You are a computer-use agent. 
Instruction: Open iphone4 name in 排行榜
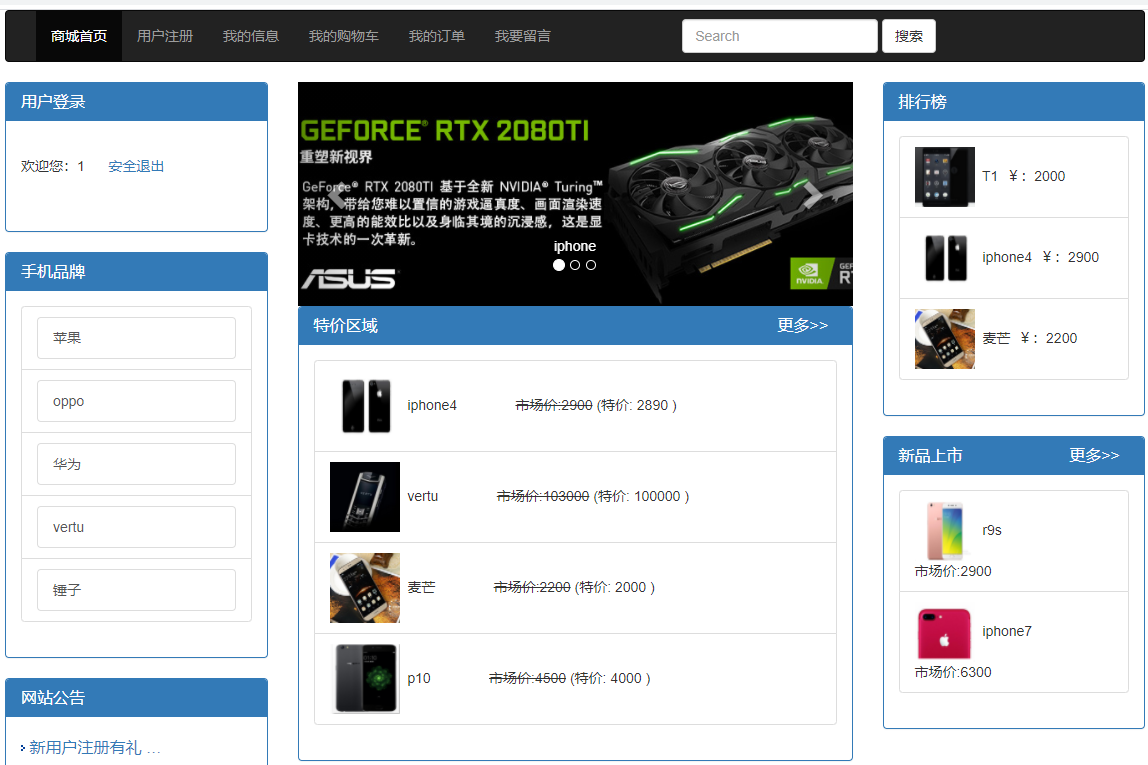click(1007, 258)
